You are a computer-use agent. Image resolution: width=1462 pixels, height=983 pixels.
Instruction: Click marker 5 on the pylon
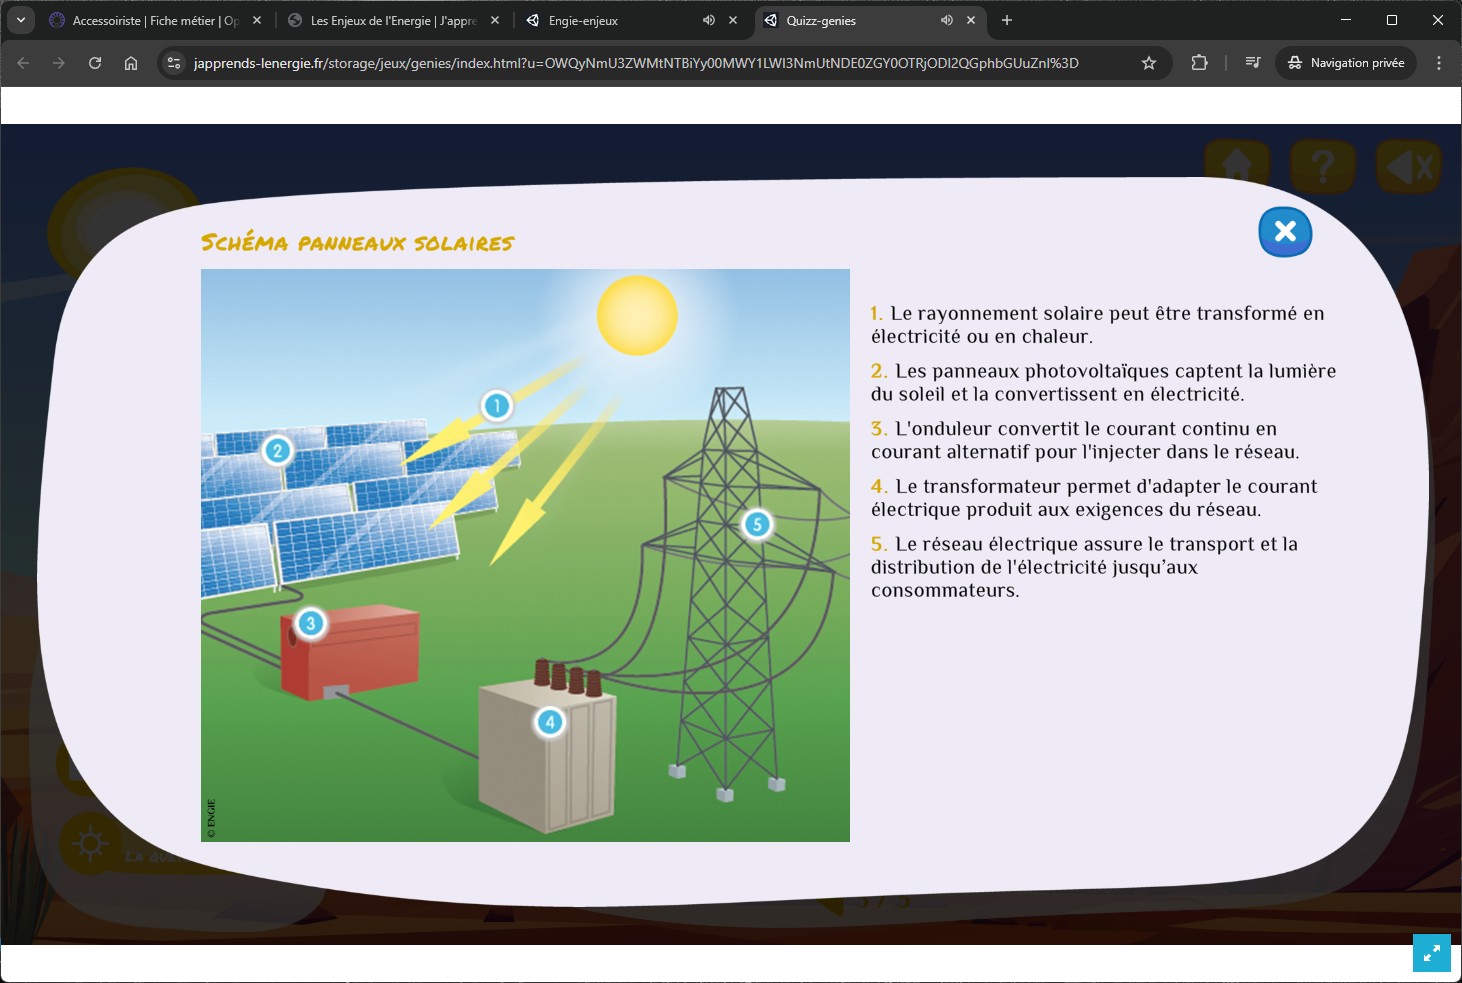click(x=757, y=524)
